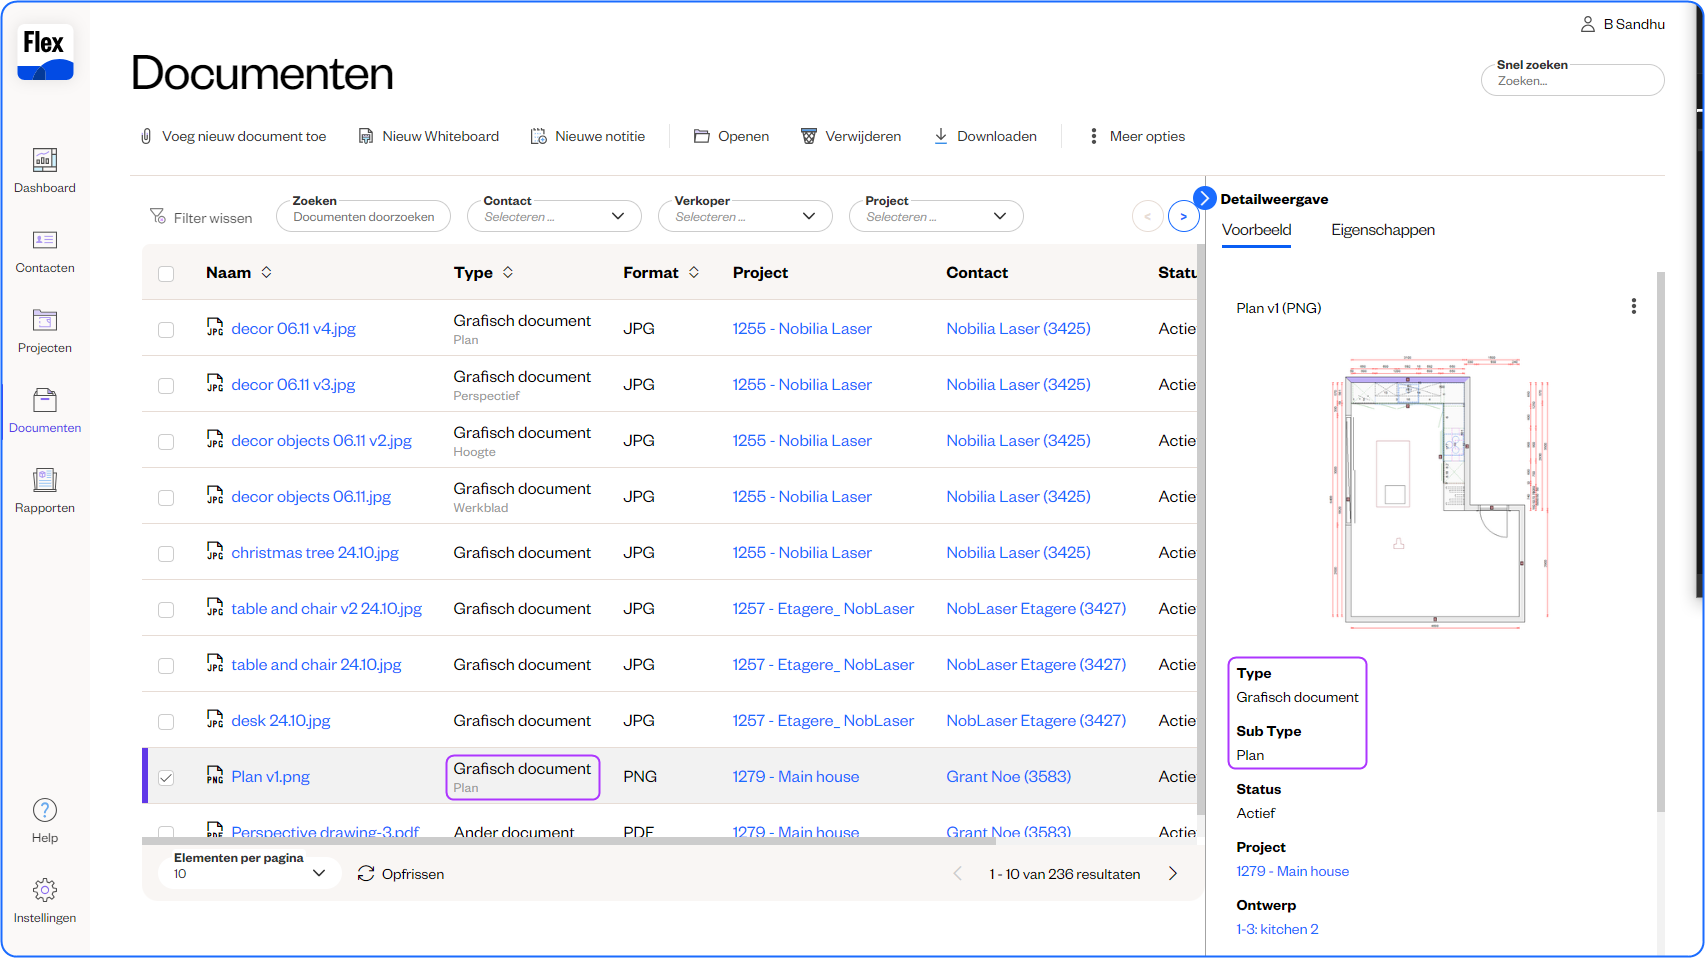Click the Nieuw Whiteboard toolbar button
Image resolution: width=1705 pixels, height=958 pixels.
[x=428, y=136]
